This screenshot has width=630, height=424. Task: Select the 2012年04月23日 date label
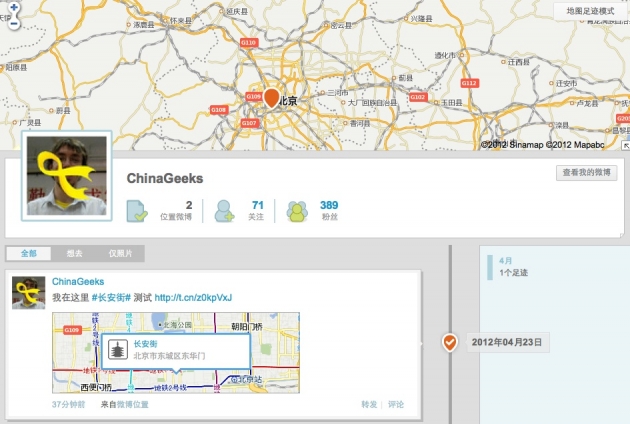click(x=507, y=342)
